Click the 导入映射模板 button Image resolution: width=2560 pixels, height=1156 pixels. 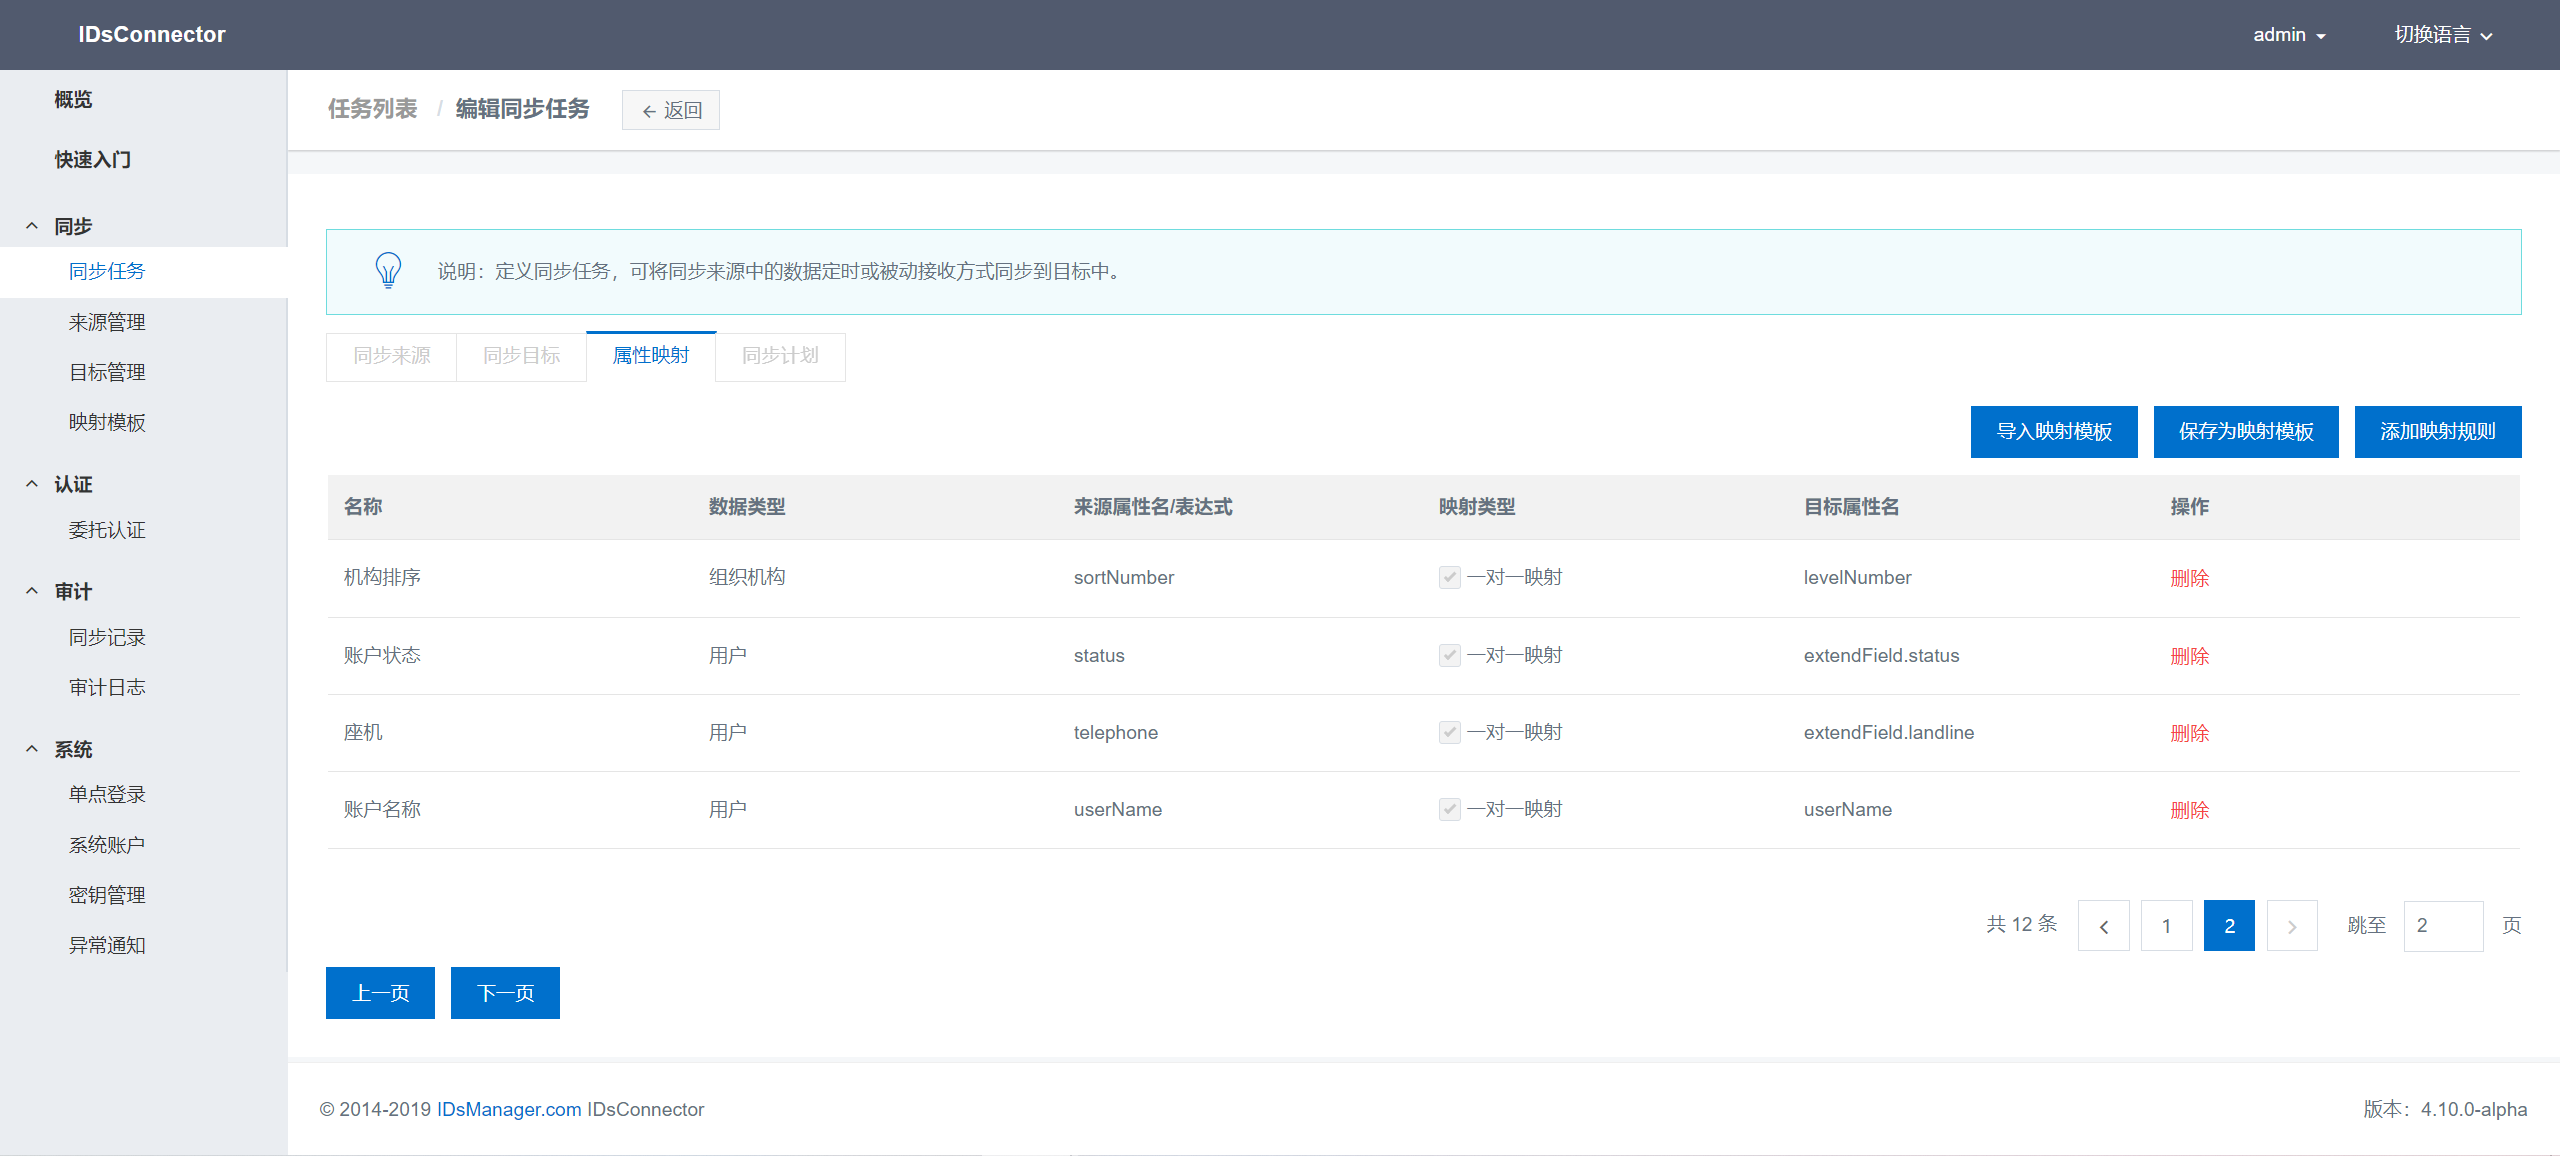pyautogui.click(x=2053, y=432)
